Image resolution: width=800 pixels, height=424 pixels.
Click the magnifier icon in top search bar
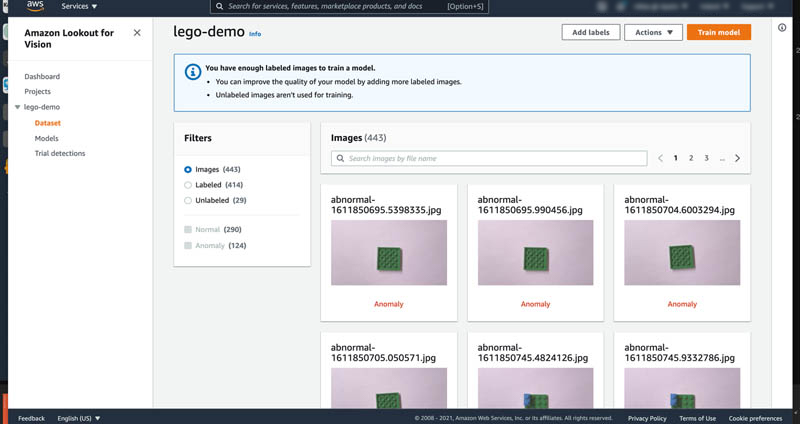219,6
